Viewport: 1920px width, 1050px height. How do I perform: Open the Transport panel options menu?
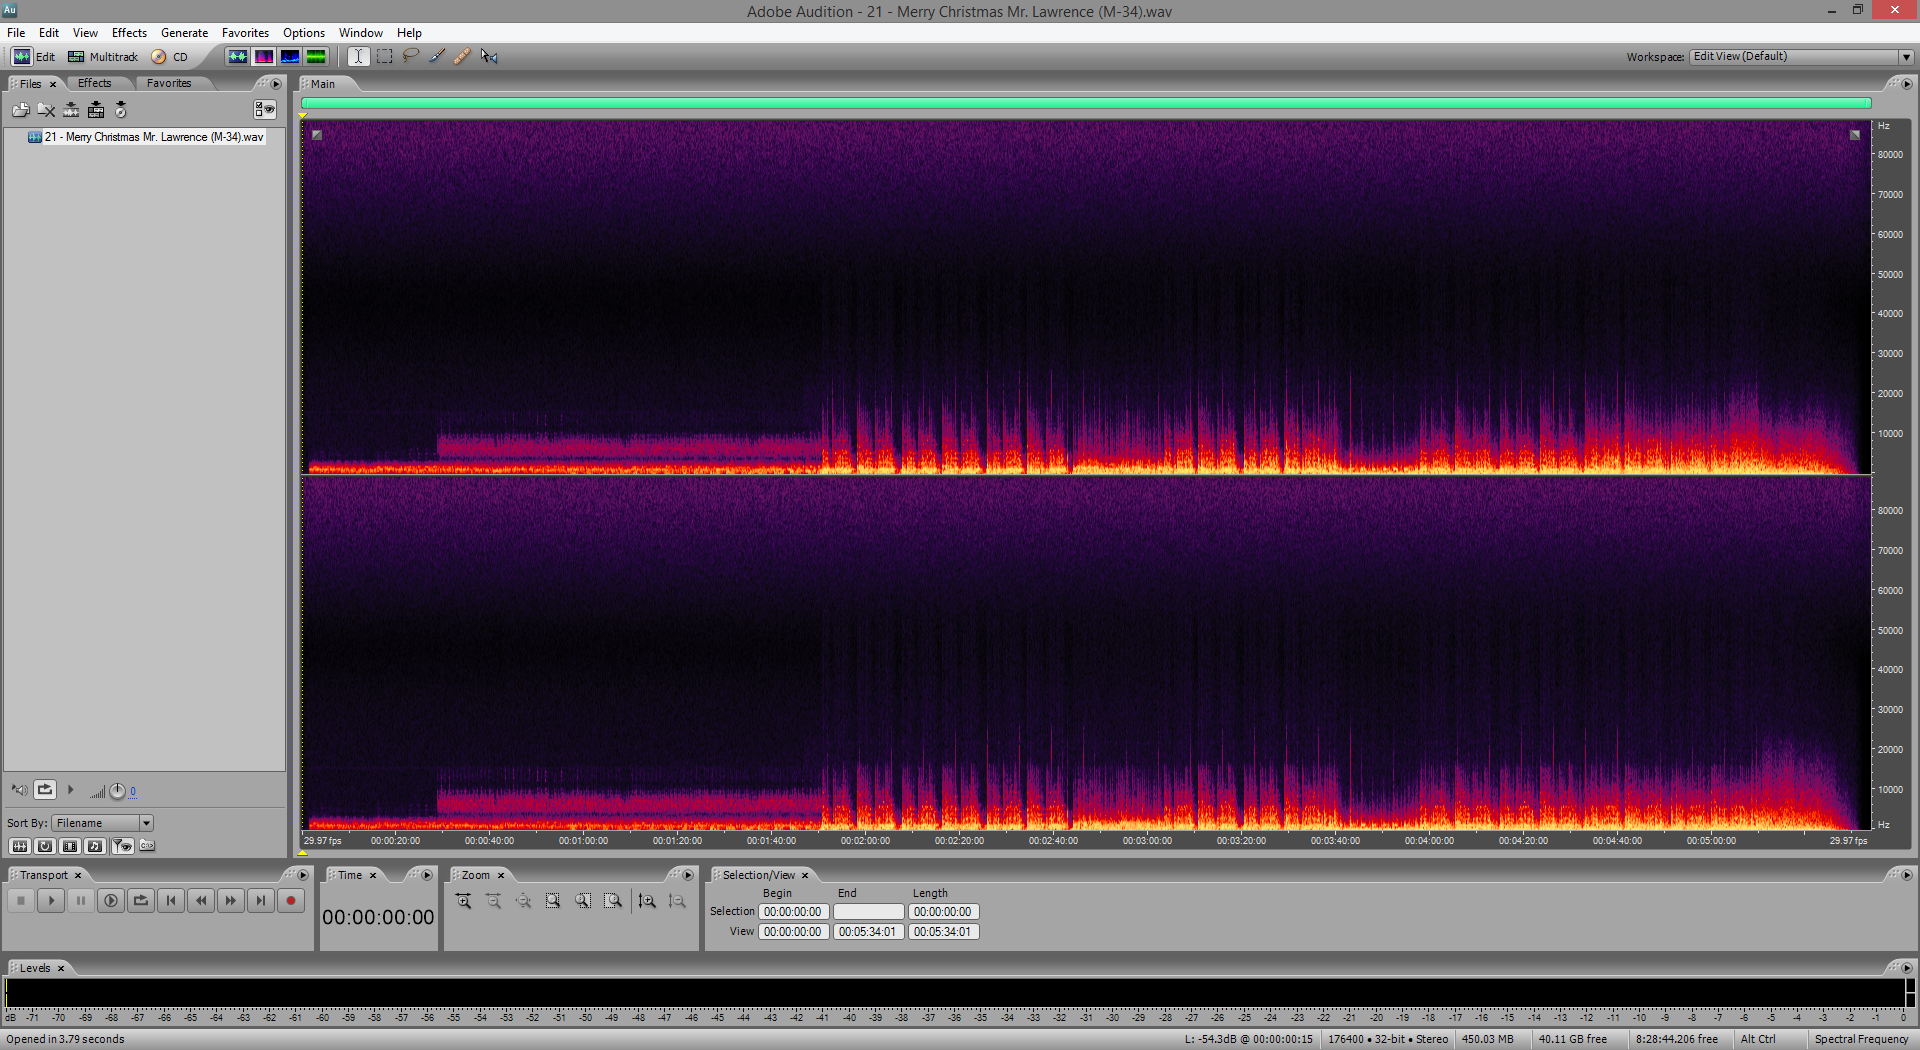pos(303,875)
